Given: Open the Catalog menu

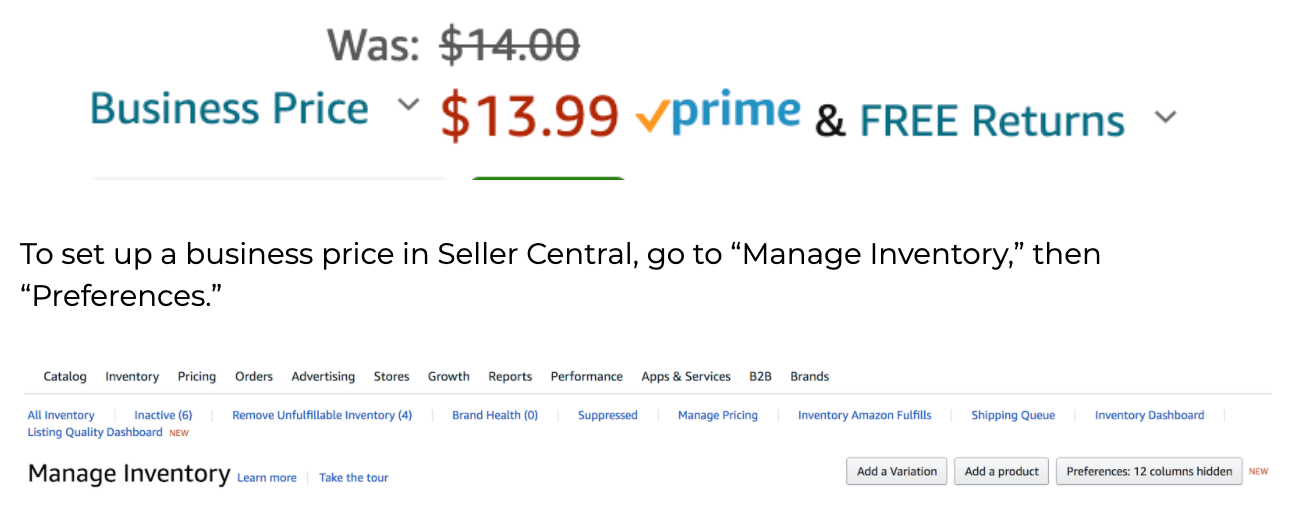Looking at the screenshot, I should point(65,377).
